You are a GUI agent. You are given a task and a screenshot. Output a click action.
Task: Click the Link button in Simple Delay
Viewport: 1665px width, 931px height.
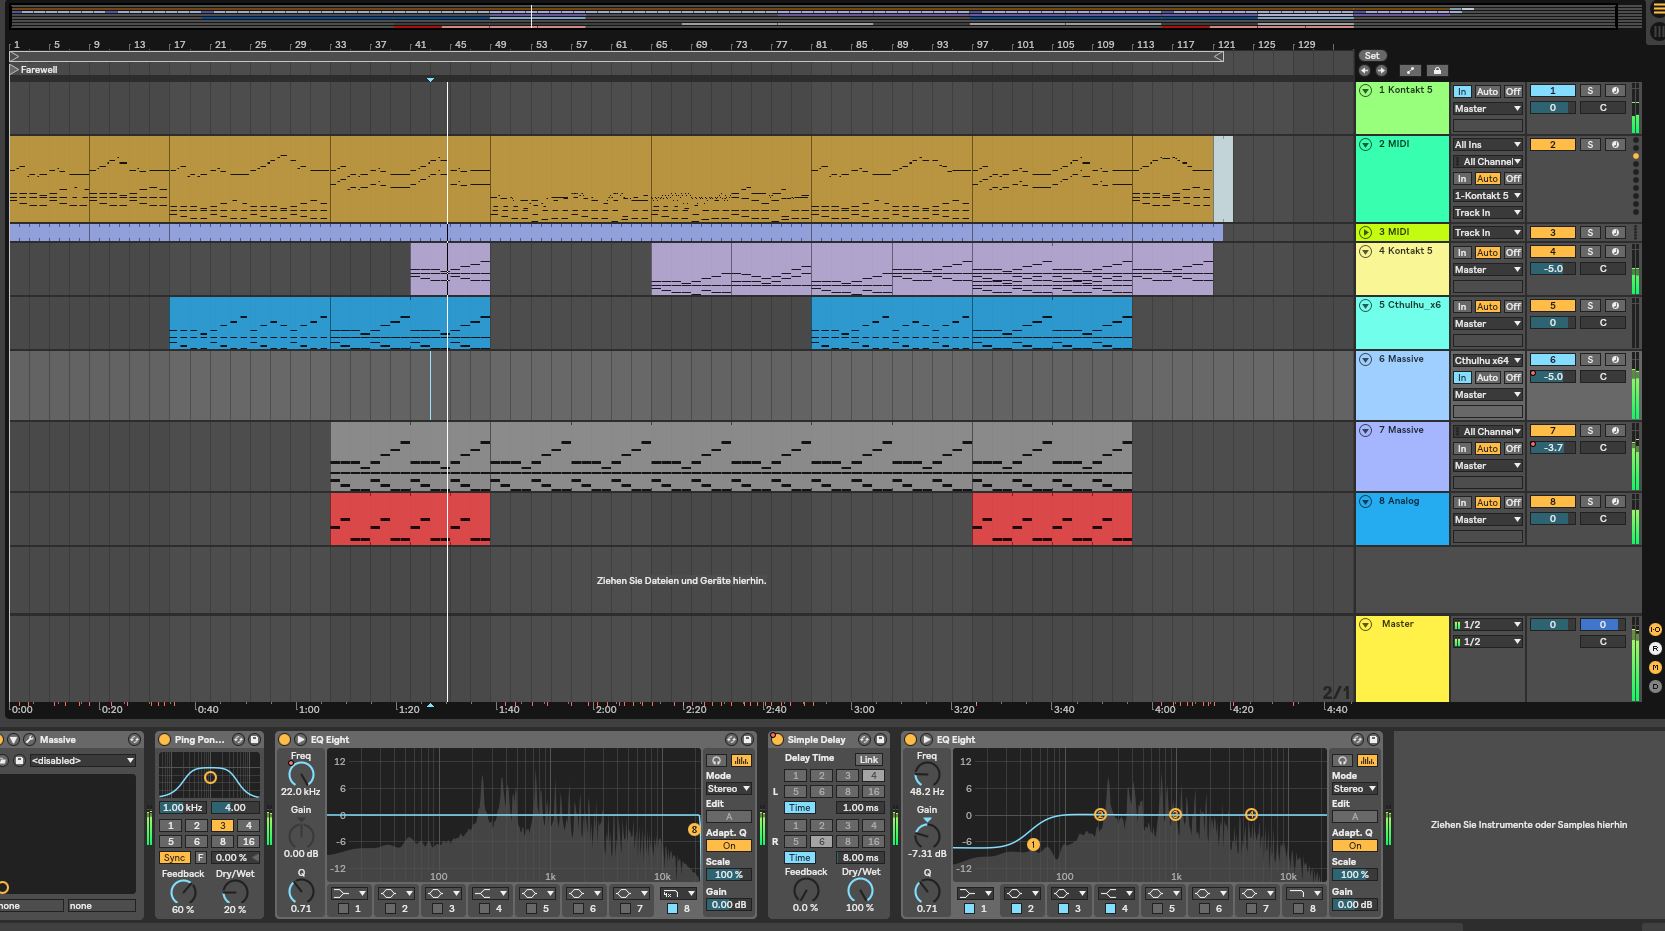click(868, 760)
